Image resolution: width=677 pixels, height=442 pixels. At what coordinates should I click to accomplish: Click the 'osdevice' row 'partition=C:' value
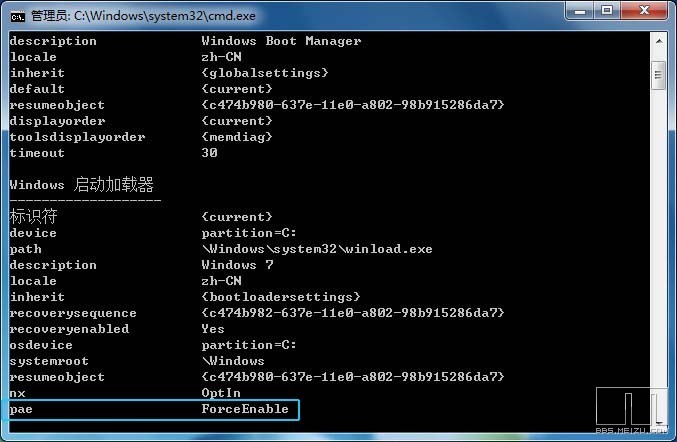pyautogui.click(x=249, y=345)
